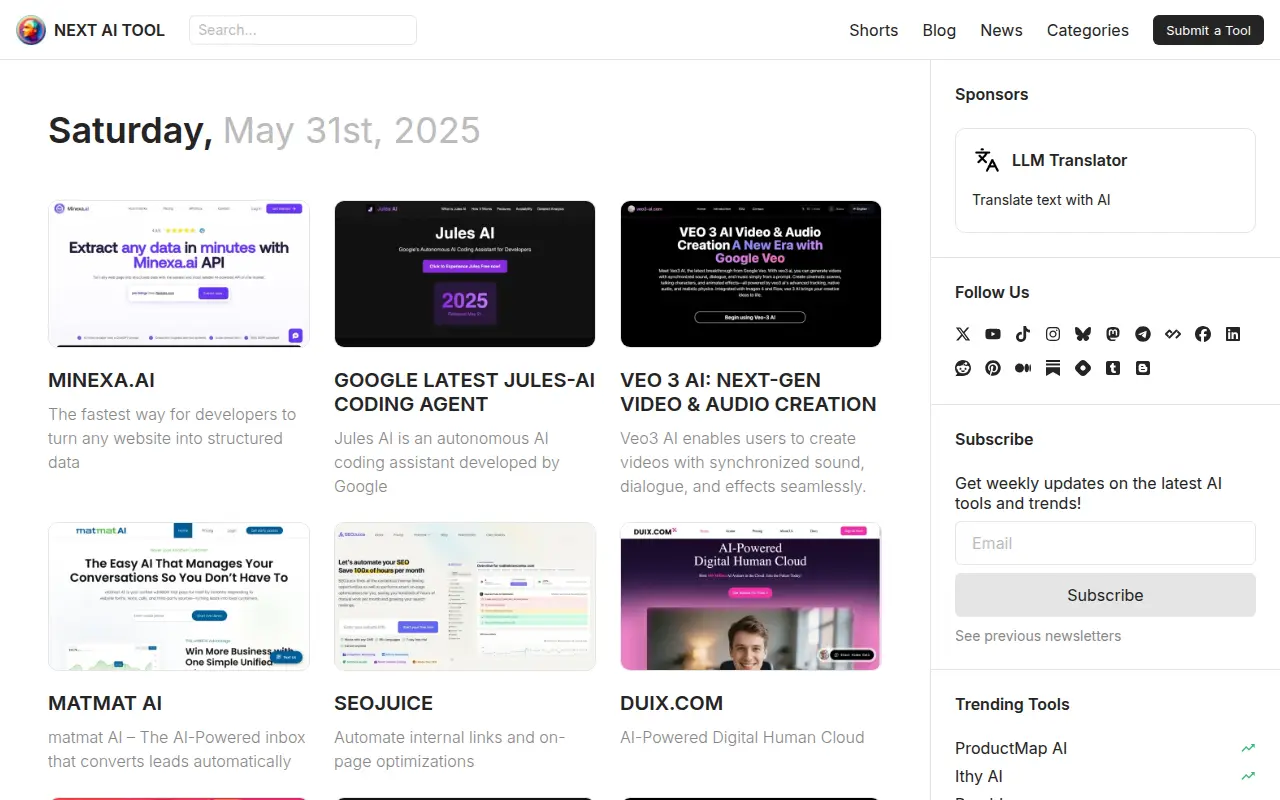
Task: Open the Pinterest social icon
Action: tap(993, 368)
